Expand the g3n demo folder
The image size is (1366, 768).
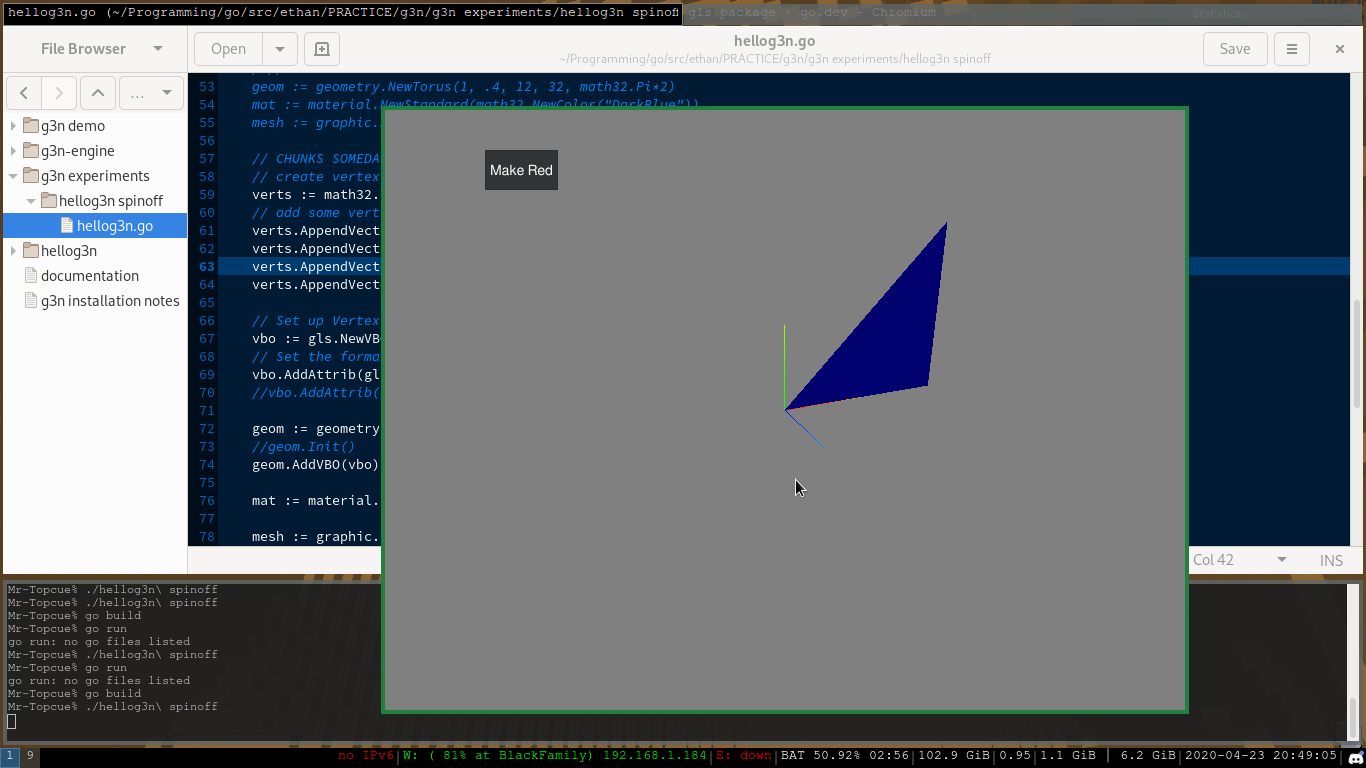point(13,126)
